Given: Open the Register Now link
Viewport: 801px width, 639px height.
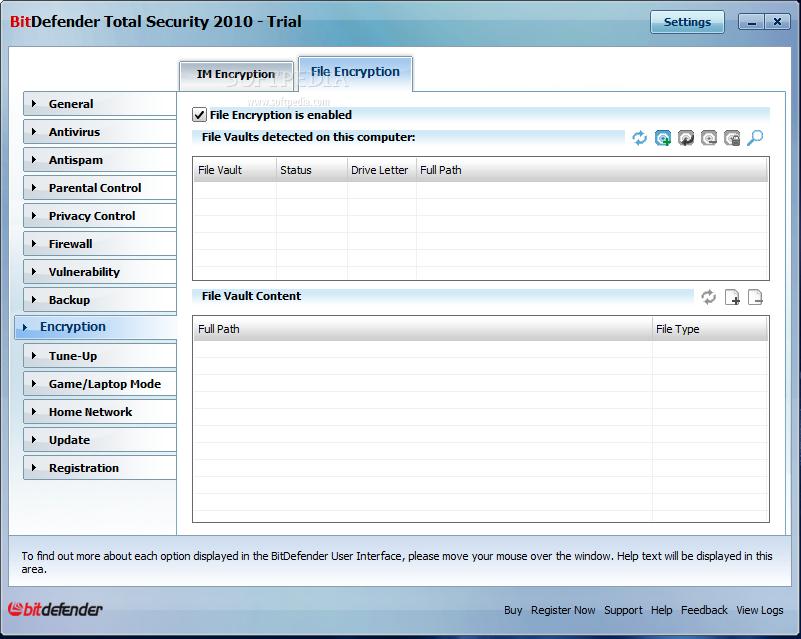Looking at the screenshot, I should tap(563, 610).
